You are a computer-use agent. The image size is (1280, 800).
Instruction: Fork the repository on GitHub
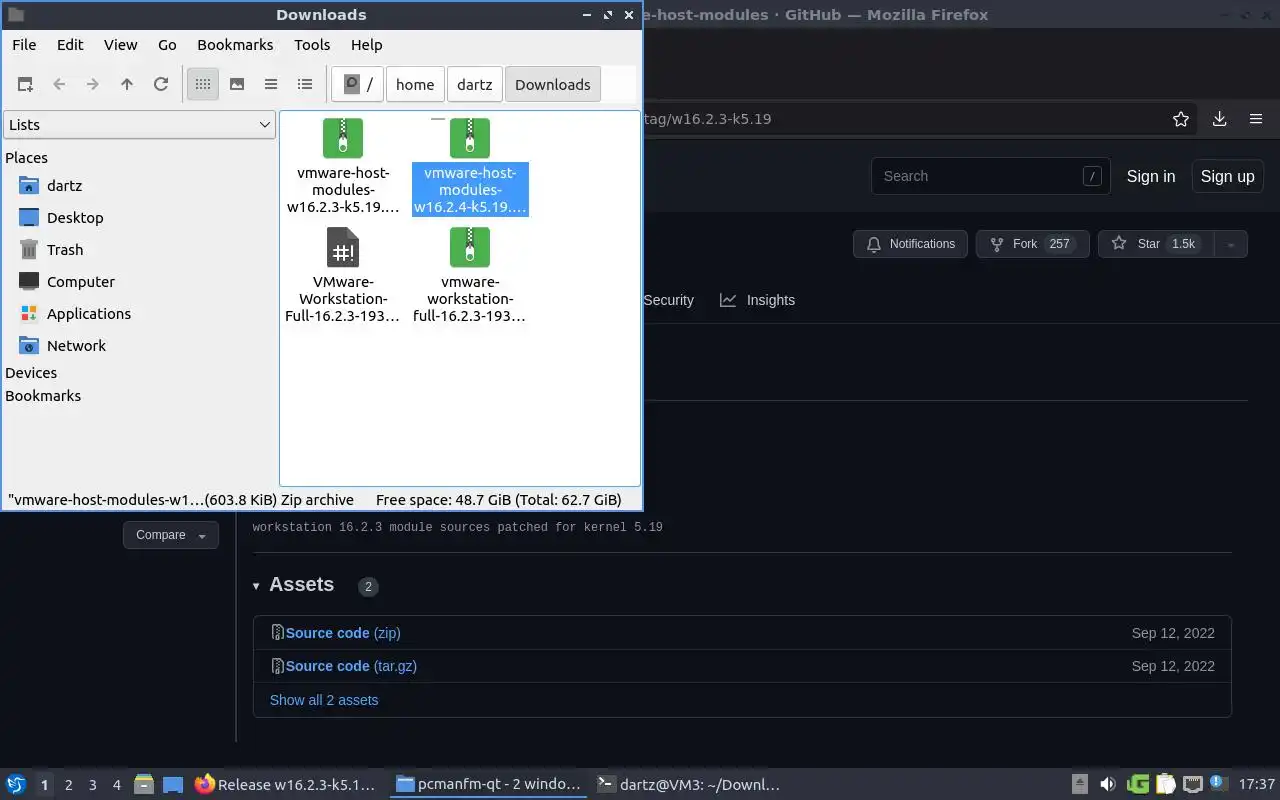[1032, 244]
